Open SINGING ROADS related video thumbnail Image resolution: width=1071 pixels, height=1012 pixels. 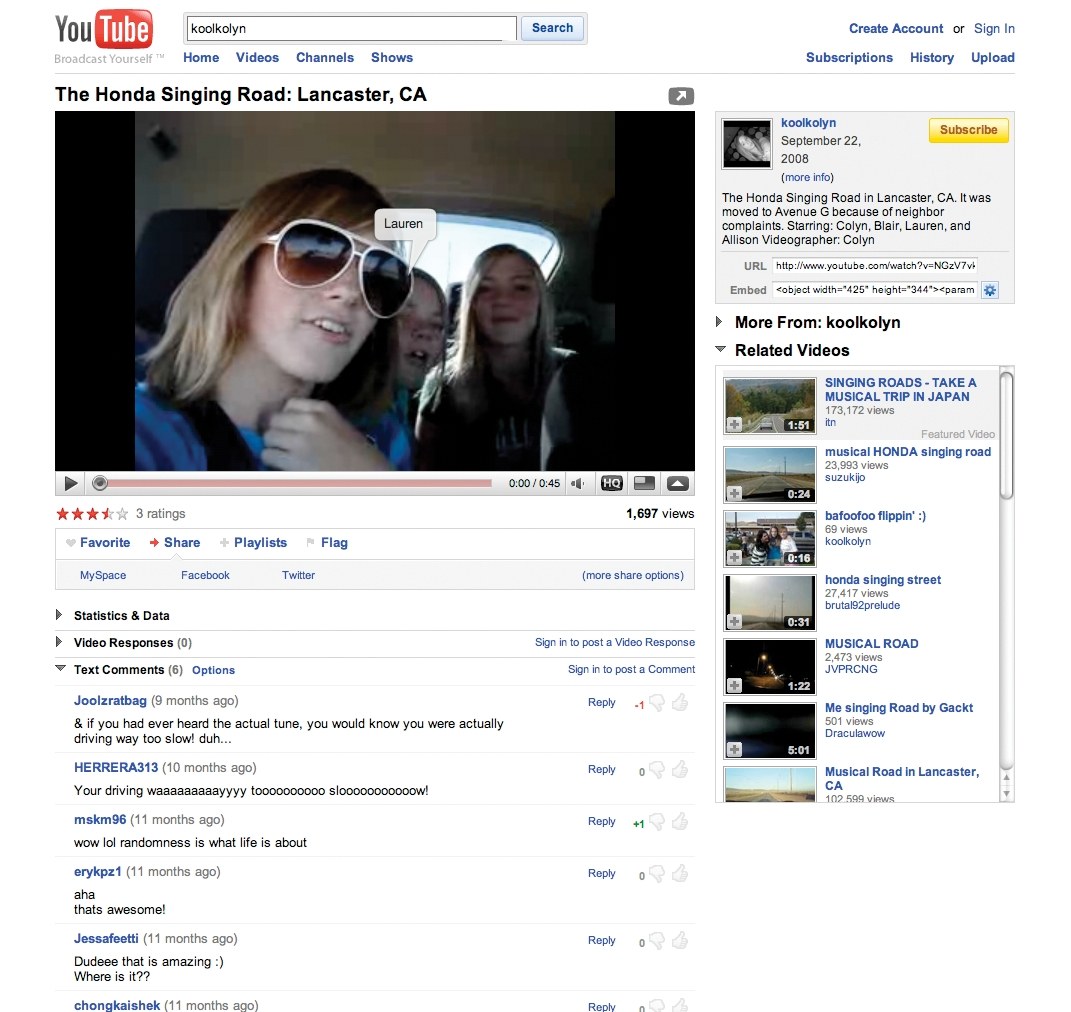(770, 406)
